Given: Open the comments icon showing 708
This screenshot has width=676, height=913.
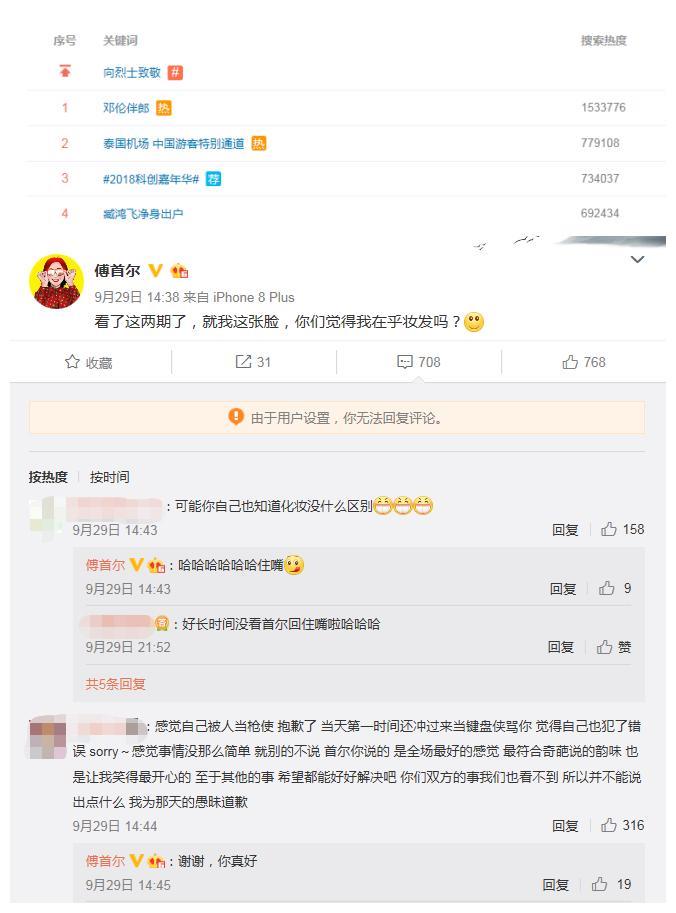Looking at the screenshot, I should [x=405, y=362].
